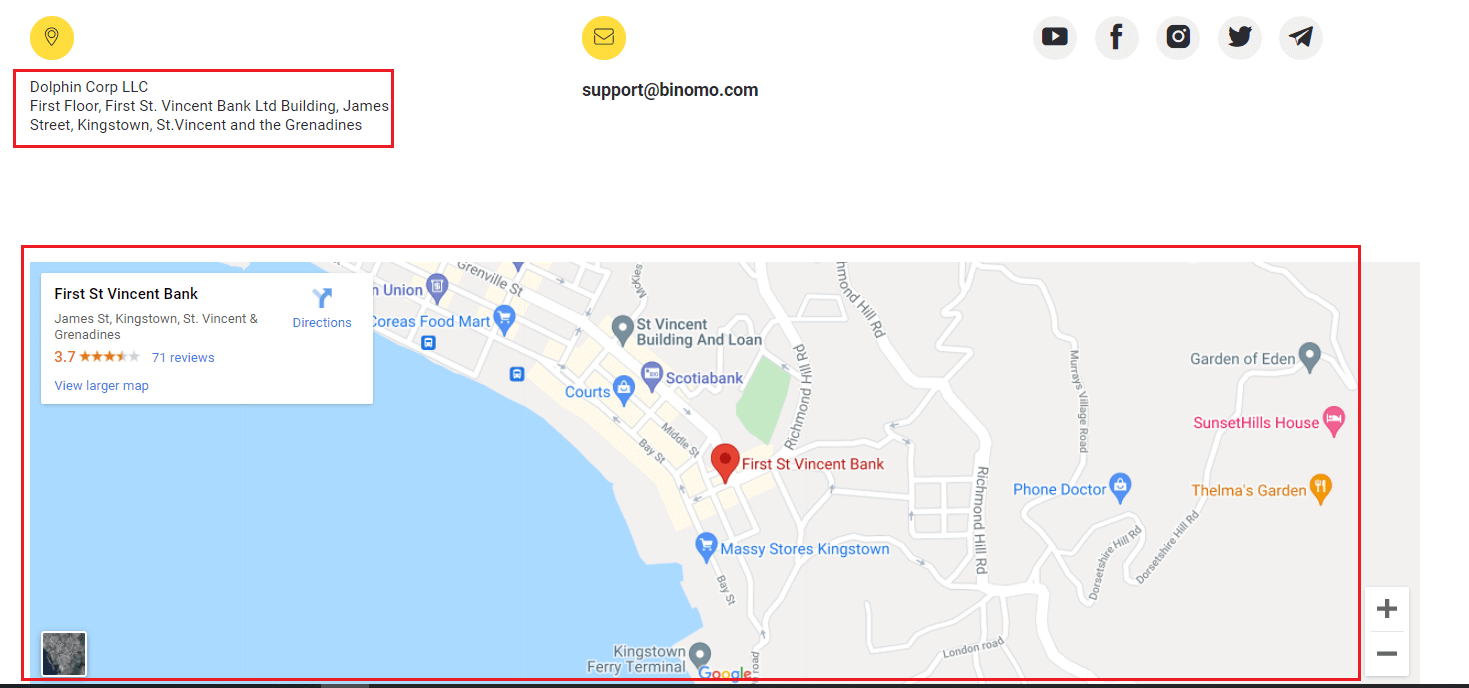Open the Facebook social icon
Image resolution: width=1469 pixels, height=688 pixels.
point(1117,38)
